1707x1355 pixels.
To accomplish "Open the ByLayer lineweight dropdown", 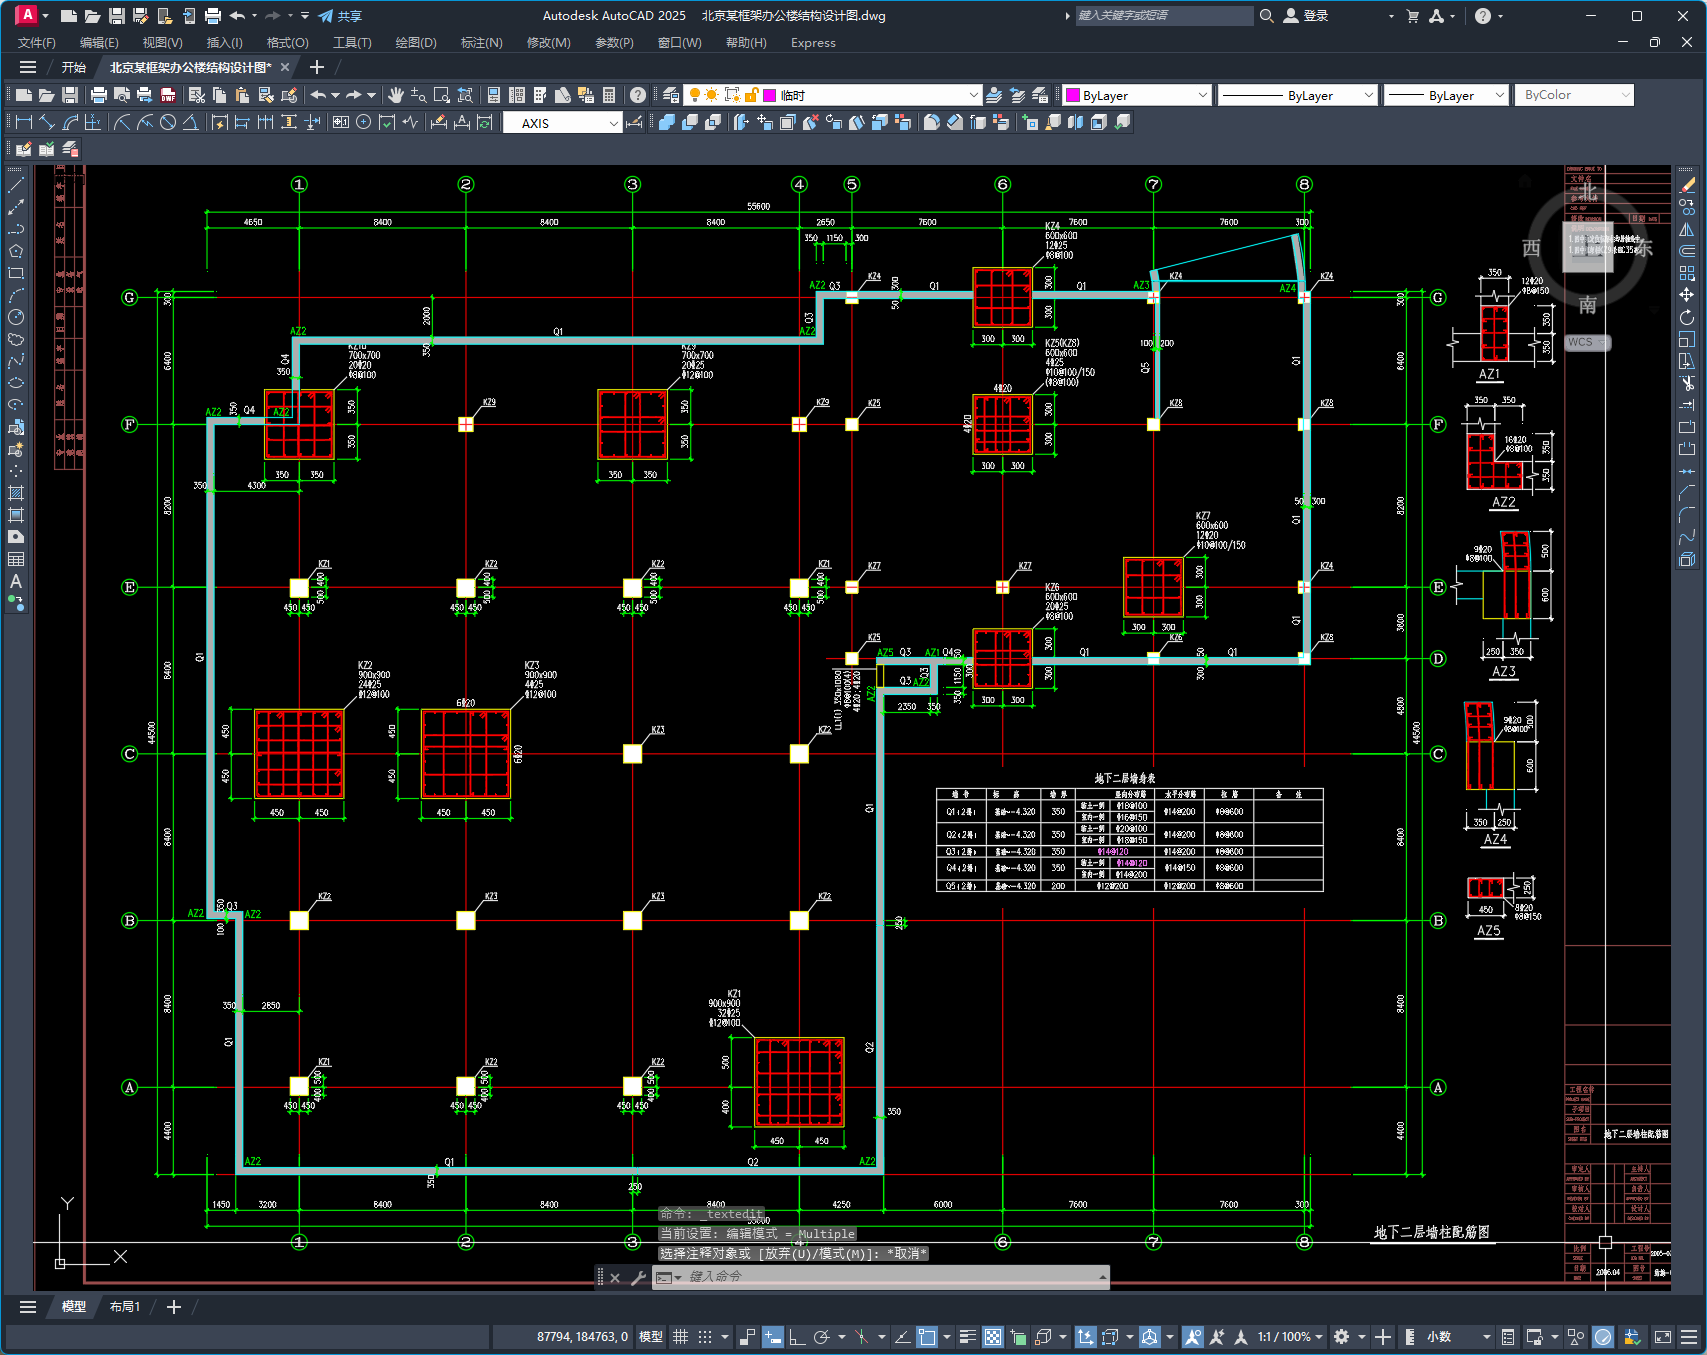I will coord(1446,95).
